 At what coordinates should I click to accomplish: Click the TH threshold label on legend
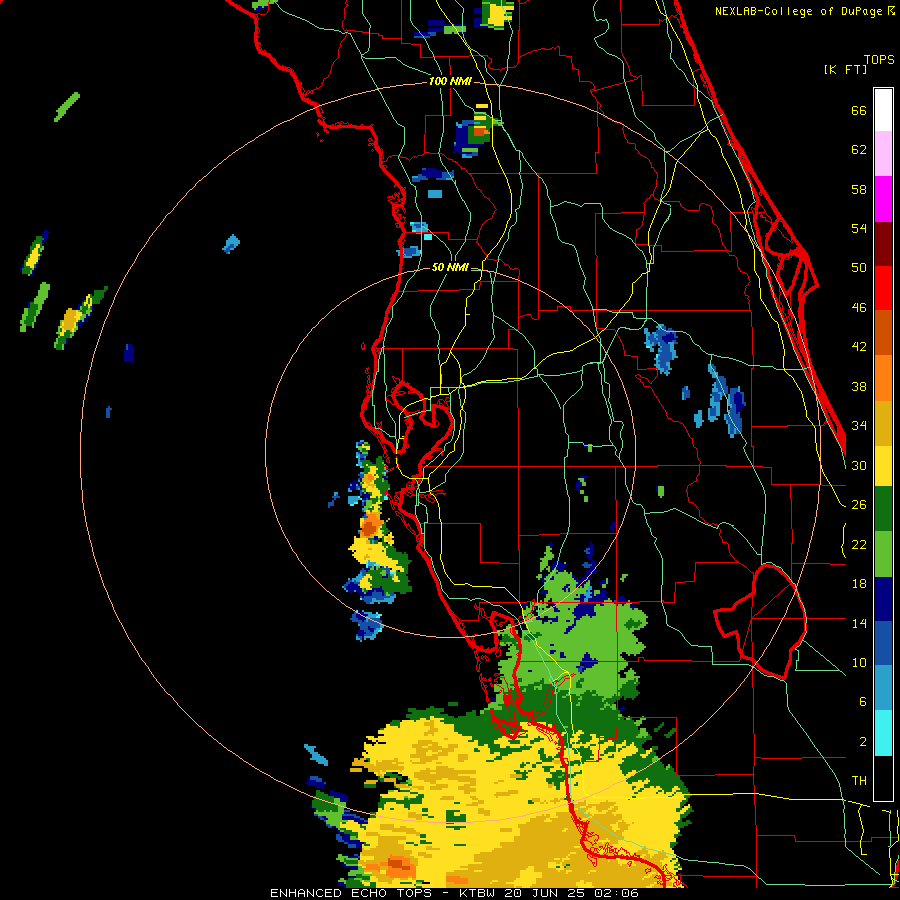tap(859, 781)
